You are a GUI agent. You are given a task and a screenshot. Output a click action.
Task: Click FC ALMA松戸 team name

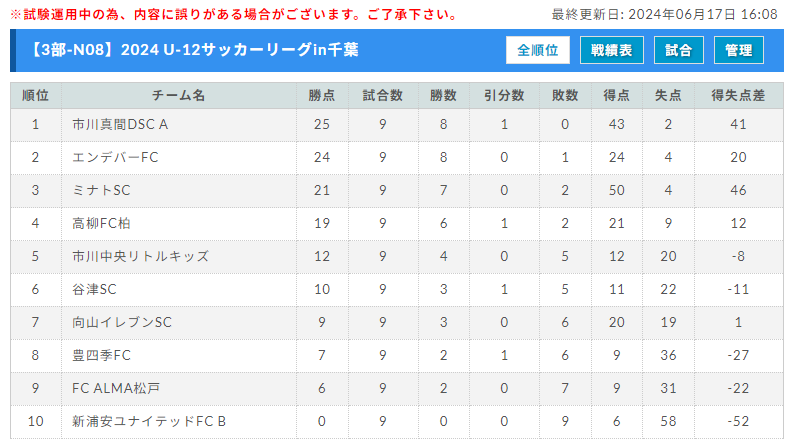tap(116, 389)
